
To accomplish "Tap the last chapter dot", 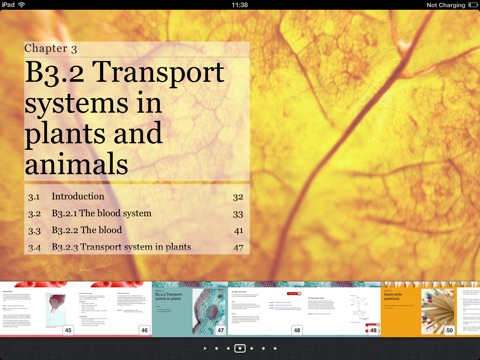I will click(x=275, y=348).
